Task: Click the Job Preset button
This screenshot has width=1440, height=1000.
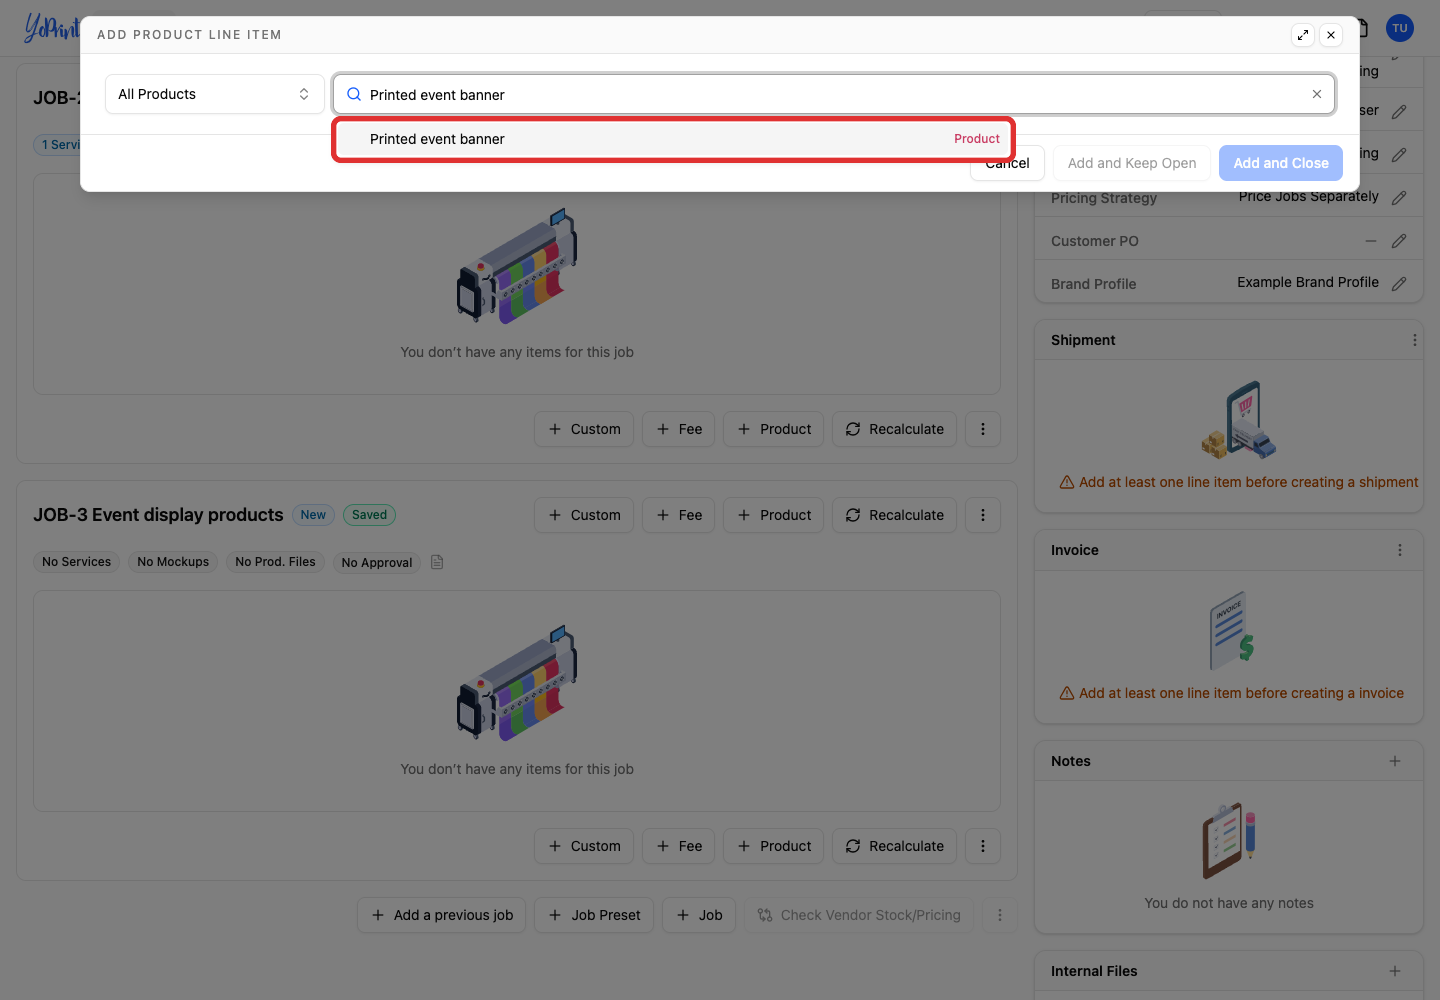Action: coord(594,915)
